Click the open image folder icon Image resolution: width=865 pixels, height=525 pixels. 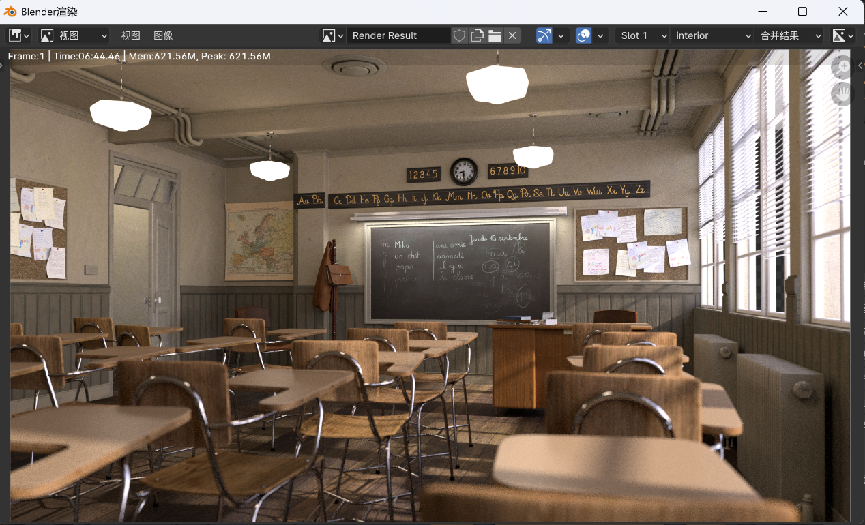(494, 35)
